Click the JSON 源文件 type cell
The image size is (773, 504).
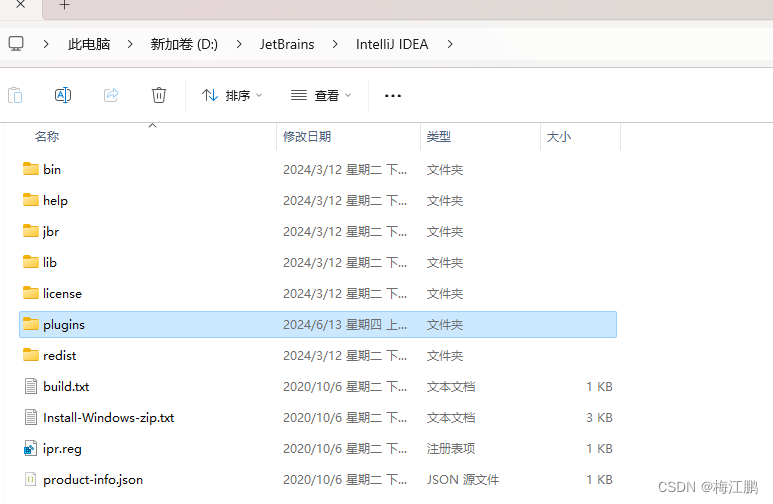click(462, 479)
